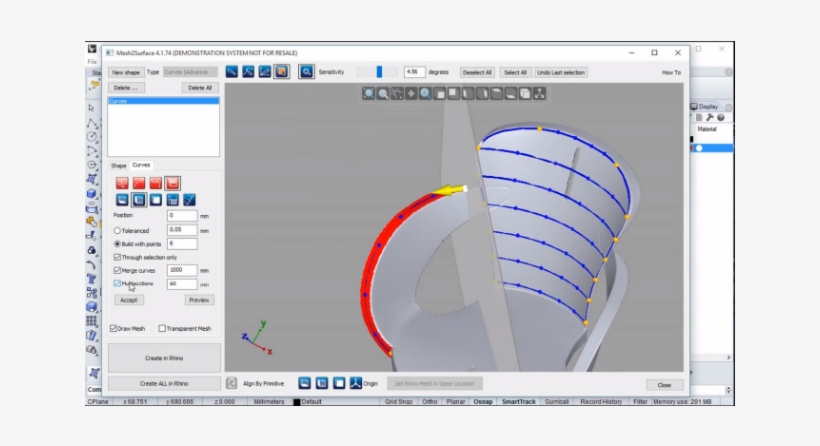This screenshot has height=446, width=820.
Task: Switch to the Shape tab
Action: coord(118,165)
